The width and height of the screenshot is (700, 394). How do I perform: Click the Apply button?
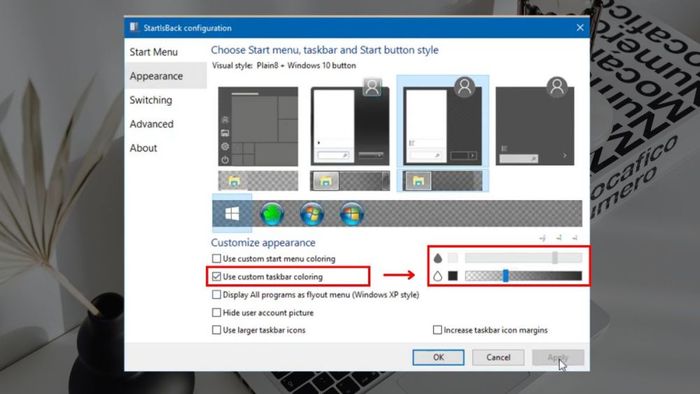[558, 357]
